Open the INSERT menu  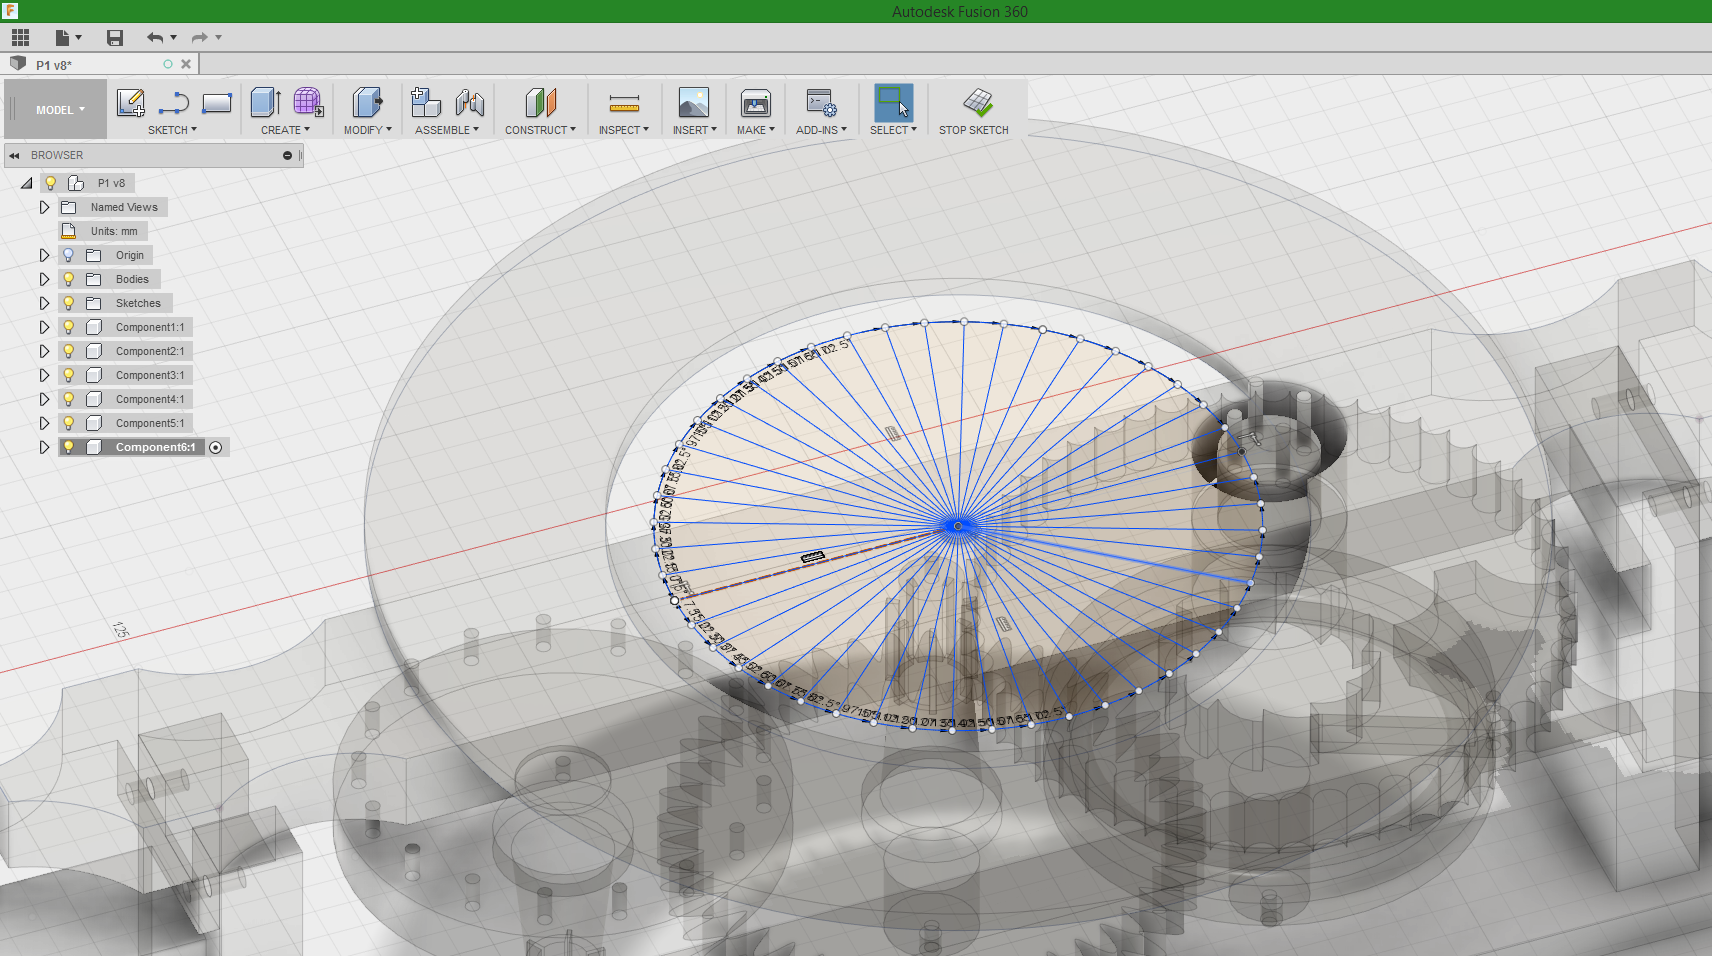point(694,130)
